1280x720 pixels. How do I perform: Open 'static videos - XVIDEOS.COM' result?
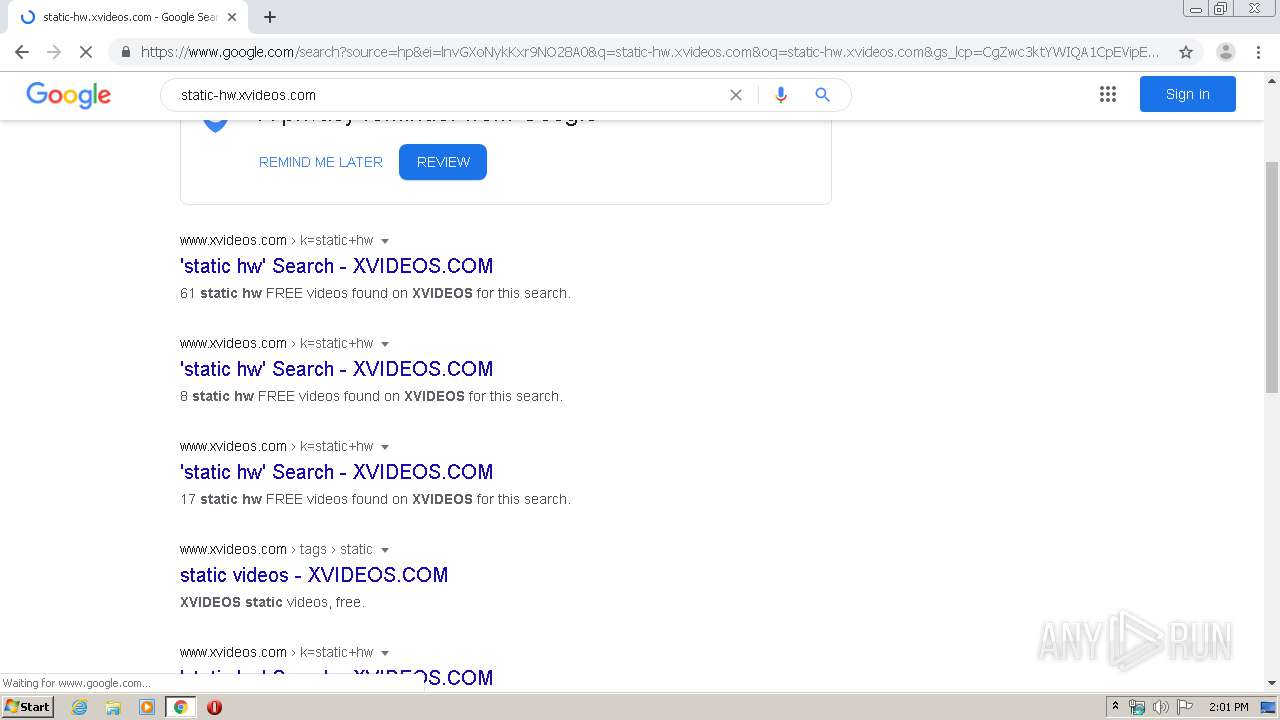point(314,575)
